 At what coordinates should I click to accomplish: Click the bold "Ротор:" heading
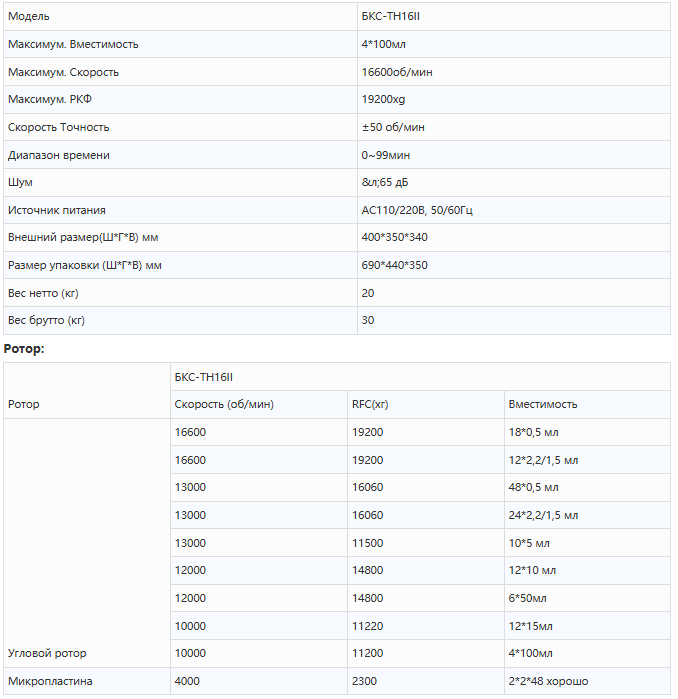tap(25, 348)
